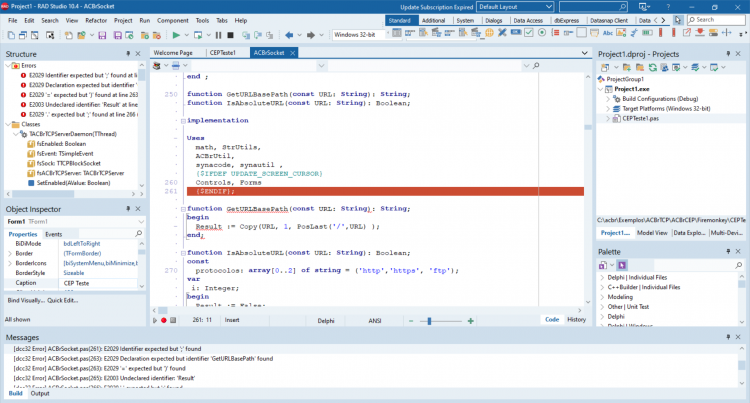
Task: Navigate back with blue left arrow
Action: click(x=289, y=35)
